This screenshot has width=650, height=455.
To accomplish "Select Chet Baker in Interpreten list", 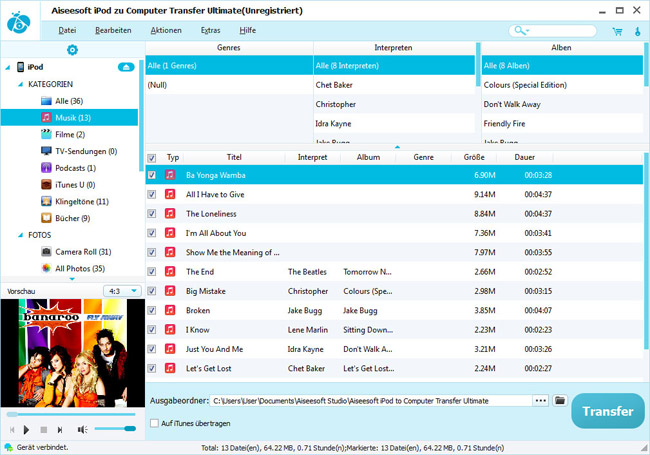I will 394,85.
